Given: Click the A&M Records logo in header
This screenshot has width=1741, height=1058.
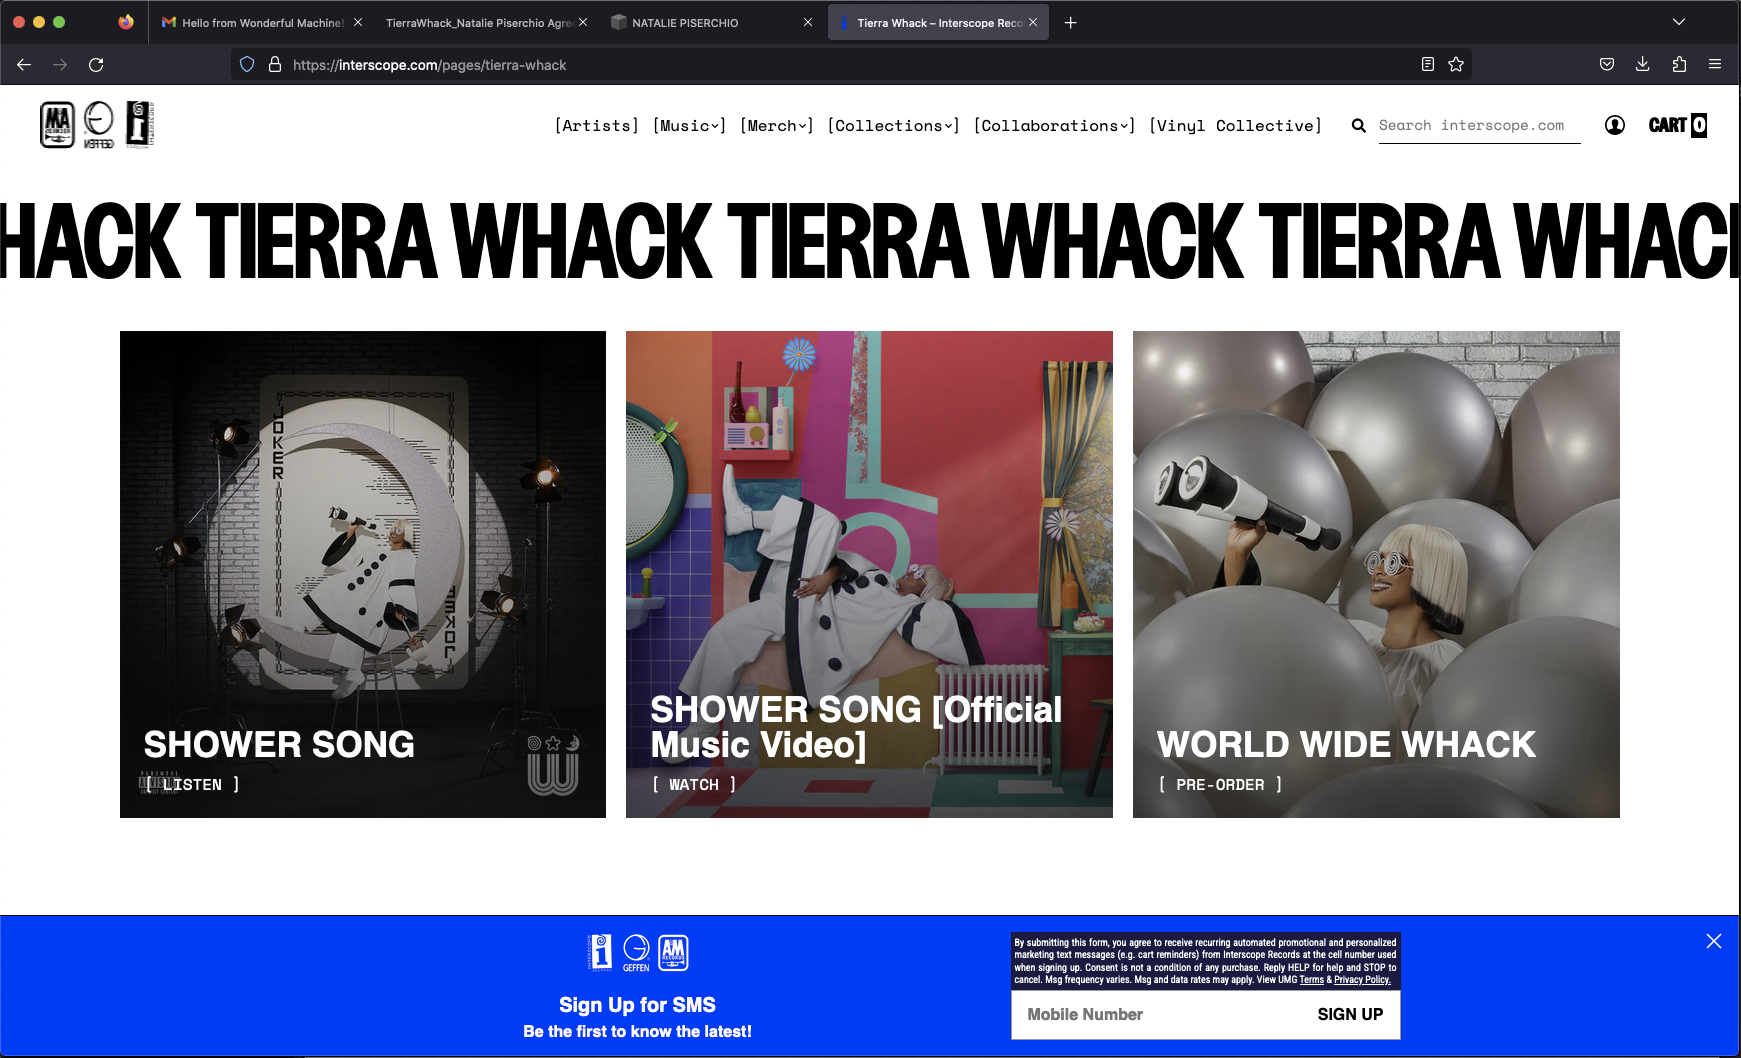Looking at the screenshot, I should [57, 125].
